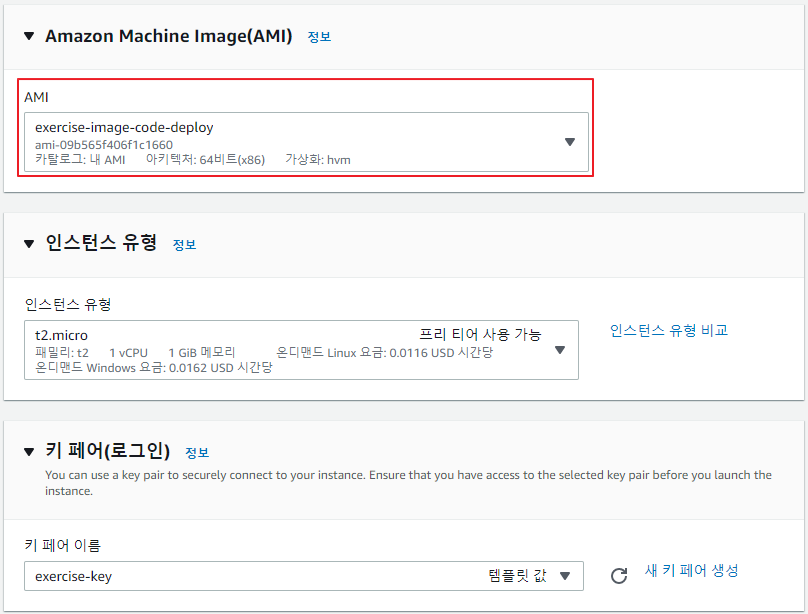Click the 프리 티어 사용 가능 label
The width and height of the screenshot is (808, 614).
point(480,335)
